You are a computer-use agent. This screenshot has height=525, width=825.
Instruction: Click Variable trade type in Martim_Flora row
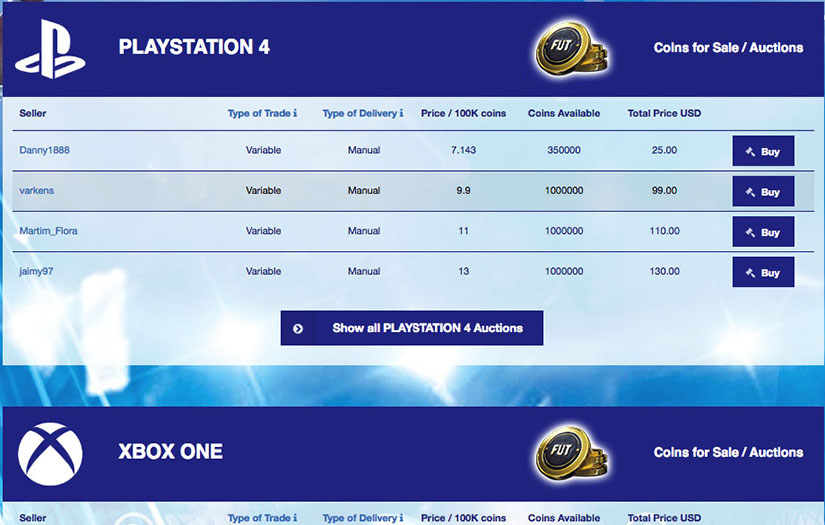coord(263,231)
